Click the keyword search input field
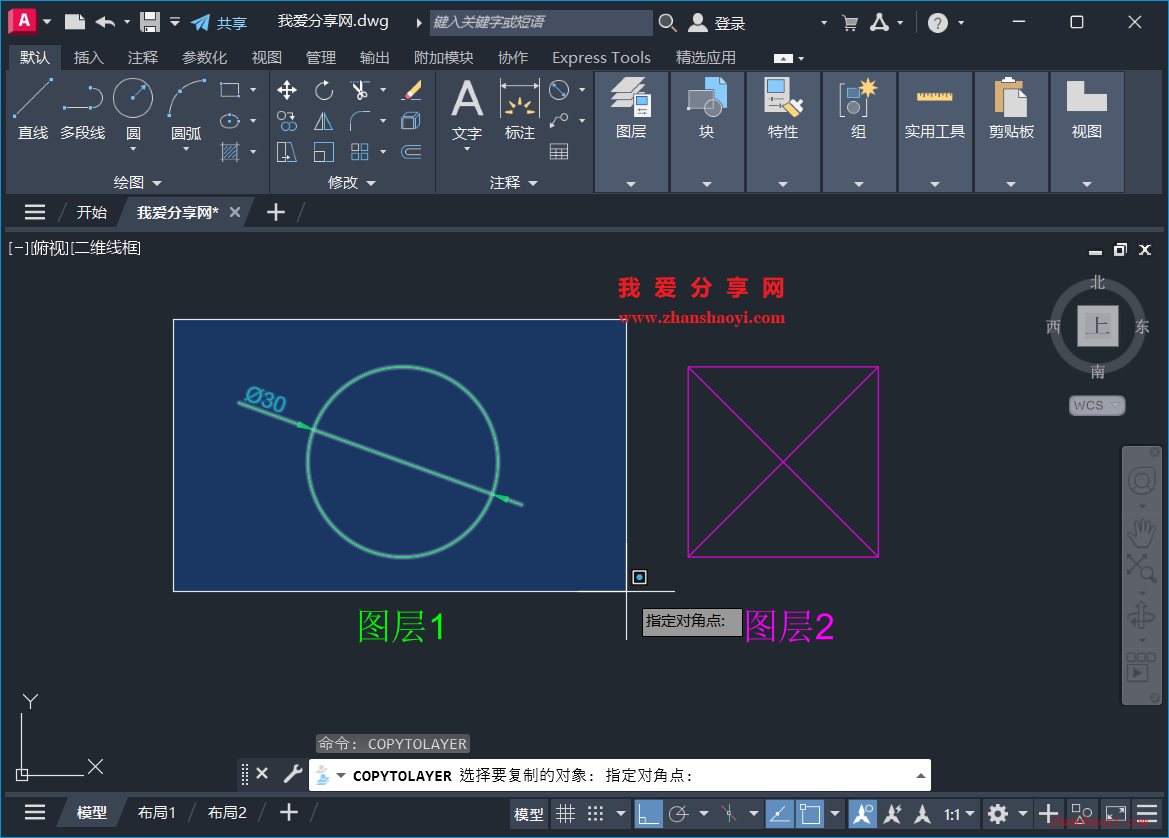 point(541,22)
